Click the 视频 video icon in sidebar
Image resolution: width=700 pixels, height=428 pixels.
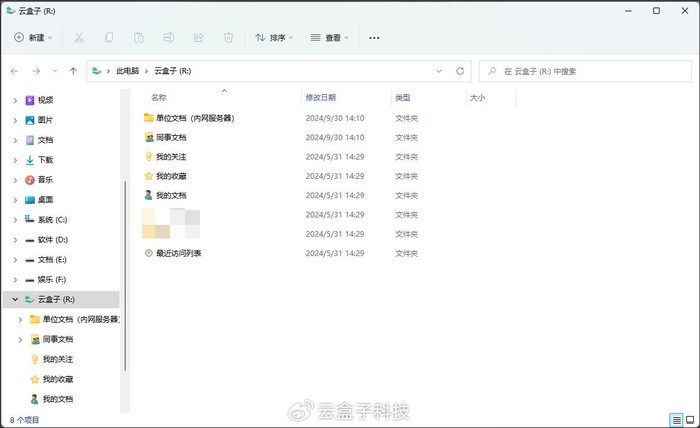point(29,100)
